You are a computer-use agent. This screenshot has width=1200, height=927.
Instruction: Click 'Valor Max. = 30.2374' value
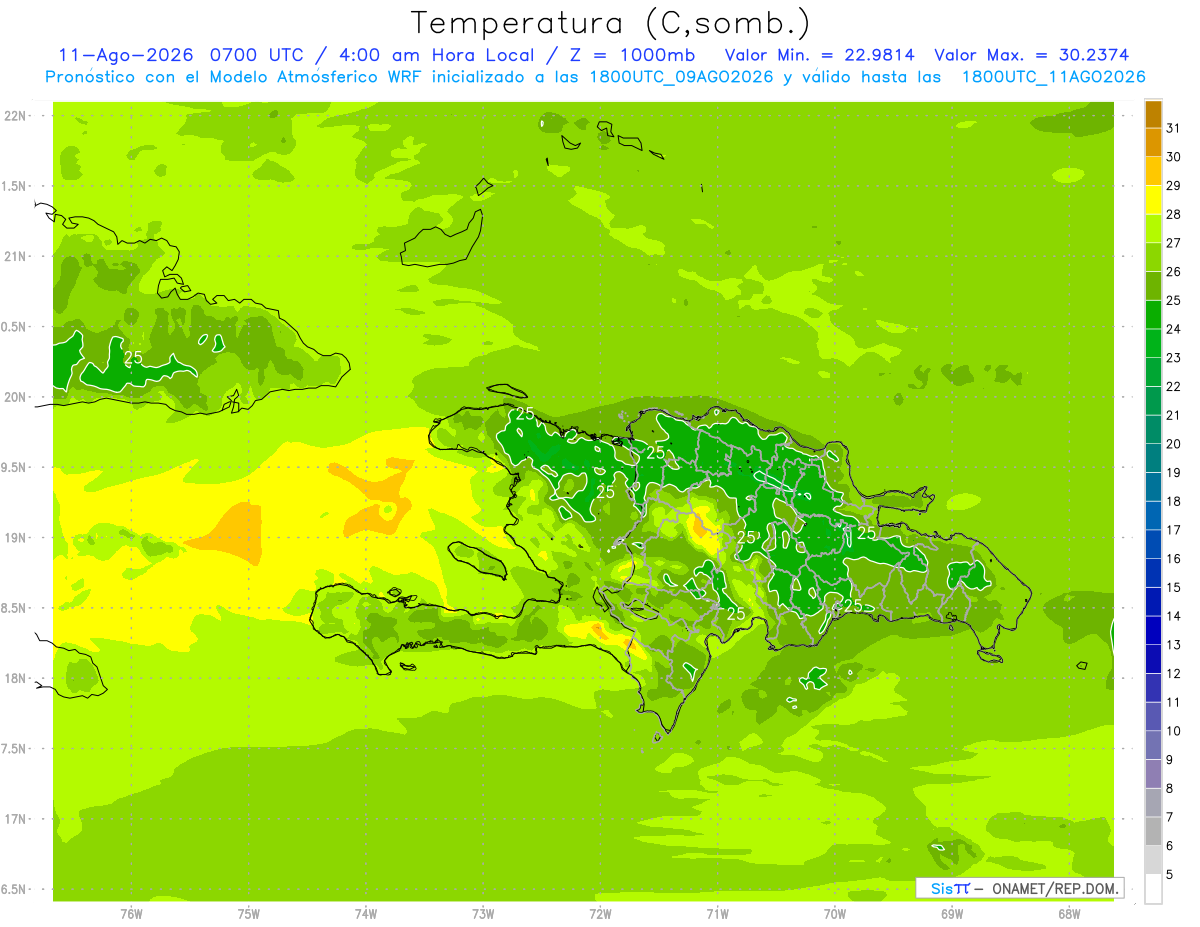click(x=1032, y=55)
